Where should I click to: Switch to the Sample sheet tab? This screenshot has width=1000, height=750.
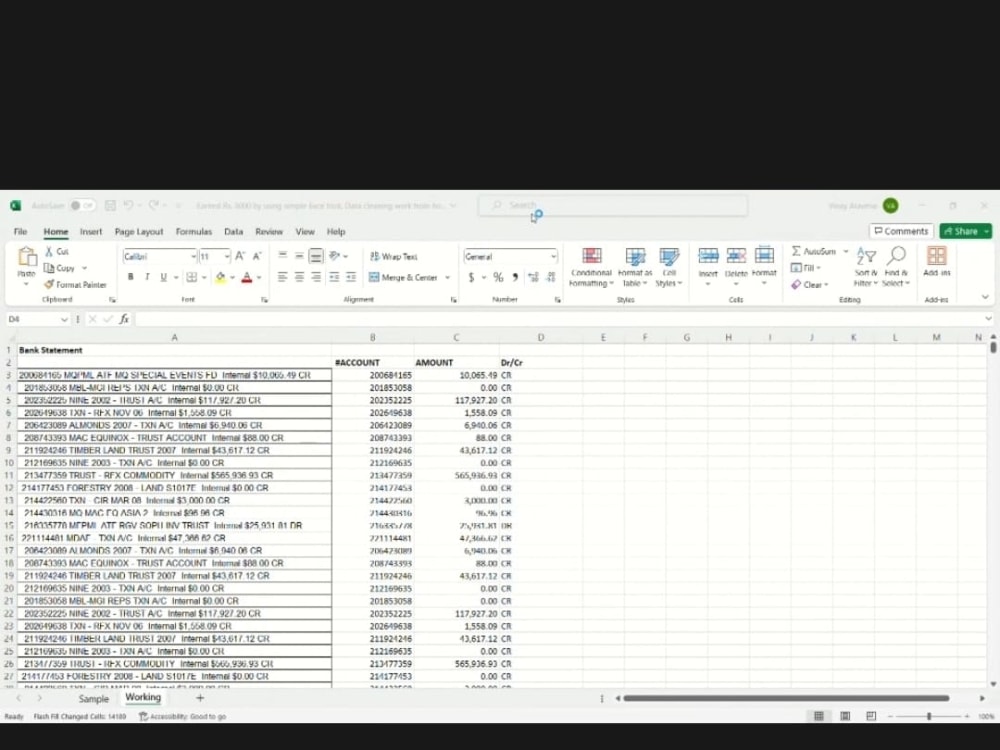coord(94,699)
